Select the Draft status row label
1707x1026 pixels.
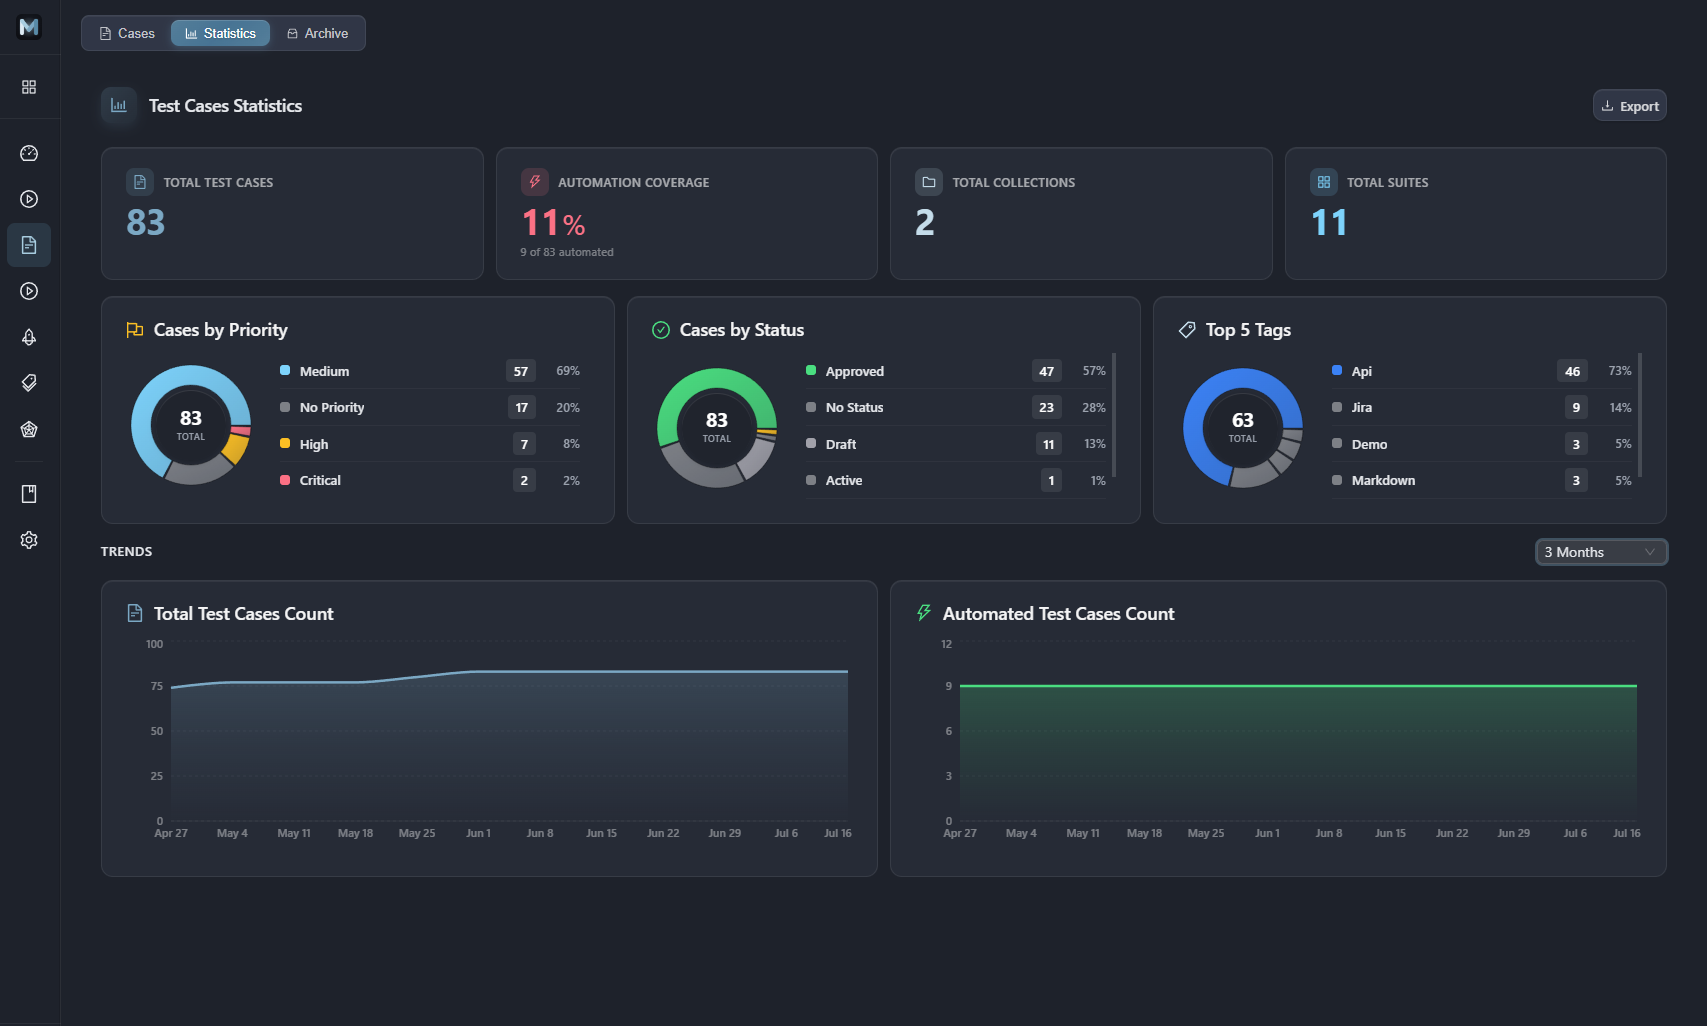point(841,444)
